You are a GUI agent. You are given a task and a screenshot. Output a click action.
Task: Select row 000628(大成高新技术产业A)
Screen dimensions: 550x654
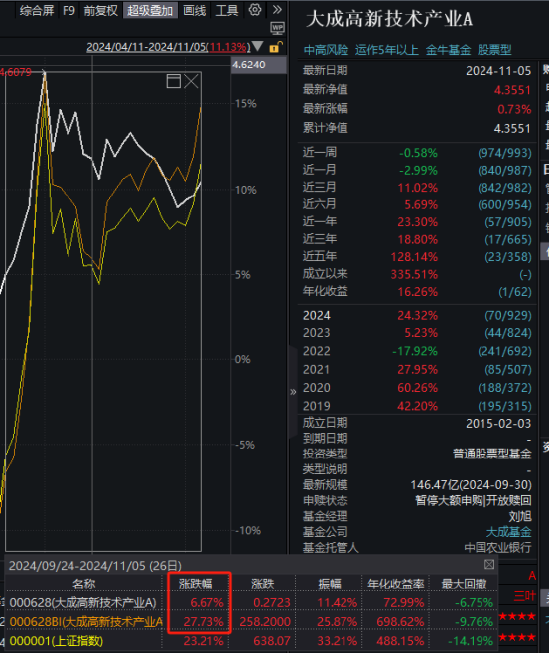click(x=251, y=602)
